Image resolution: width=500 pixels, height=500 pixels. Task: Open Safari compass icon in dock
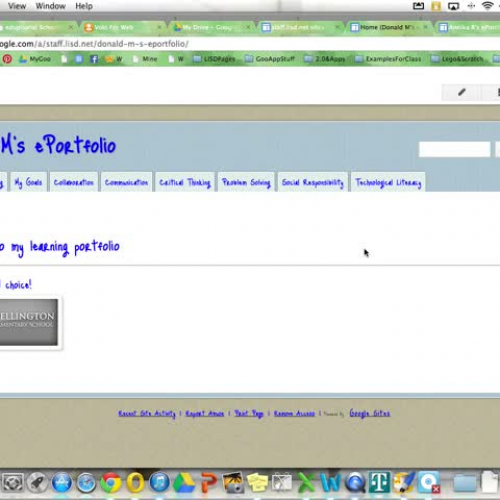(86, 482)
